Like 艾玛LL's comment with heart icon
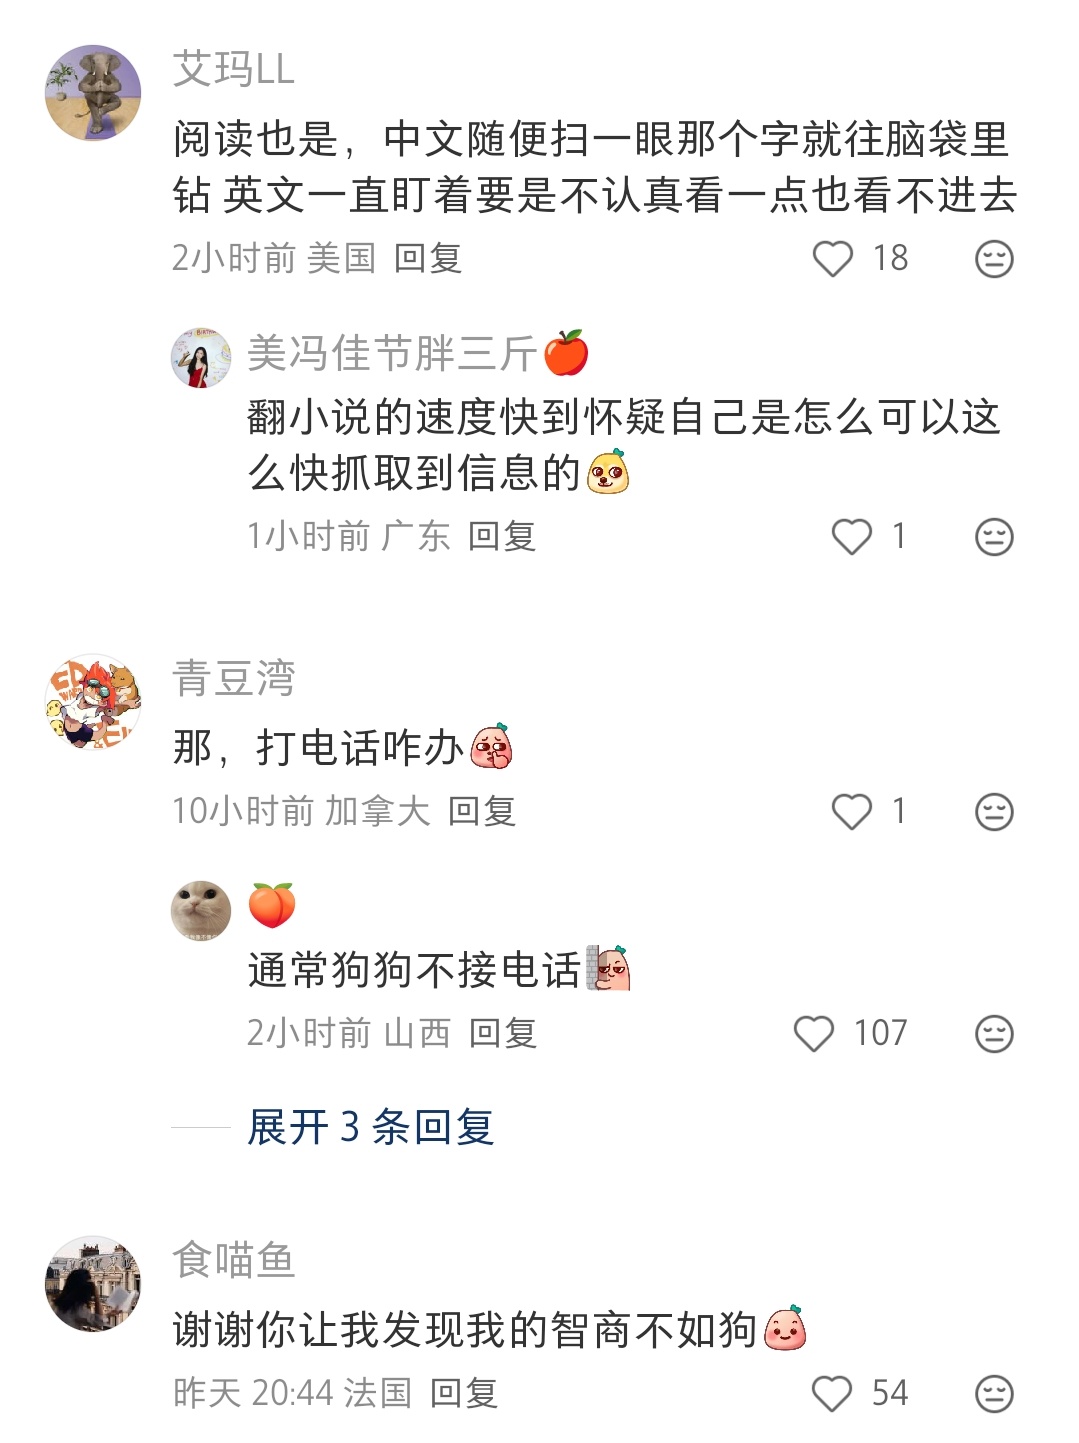Image resolution: width=1079 pixels, height=1443 pixels. click(x=832, y=259)
